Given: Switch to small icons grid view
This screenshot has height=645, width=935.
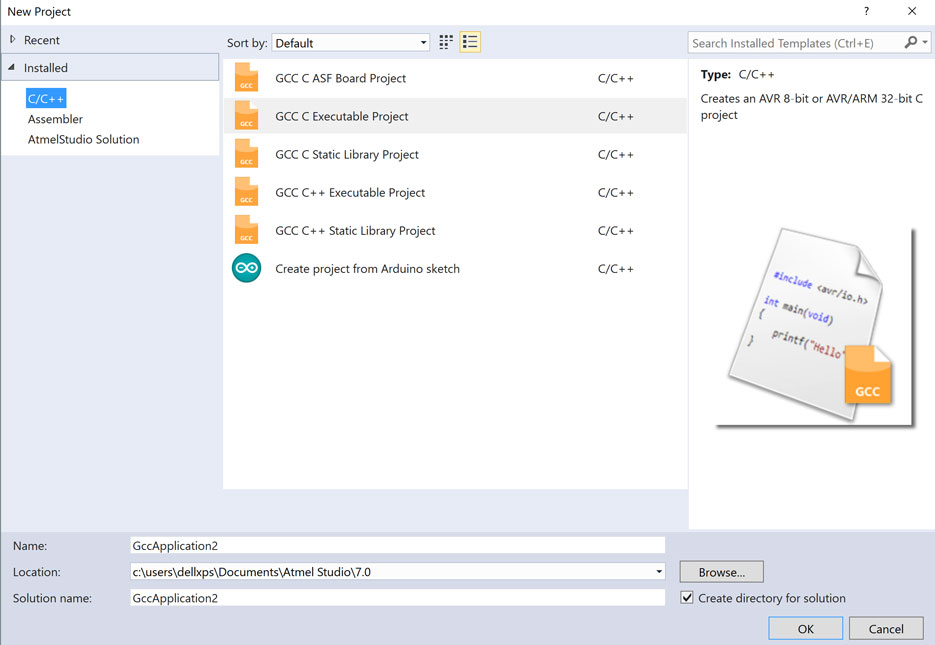Looking at the screenshot, I should (445, 42).
